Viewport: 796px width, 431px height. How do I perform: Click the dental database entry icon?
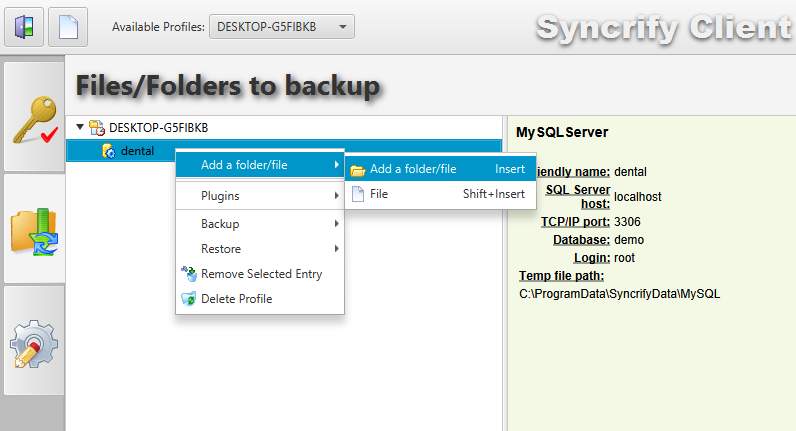[x=108, y=151]
